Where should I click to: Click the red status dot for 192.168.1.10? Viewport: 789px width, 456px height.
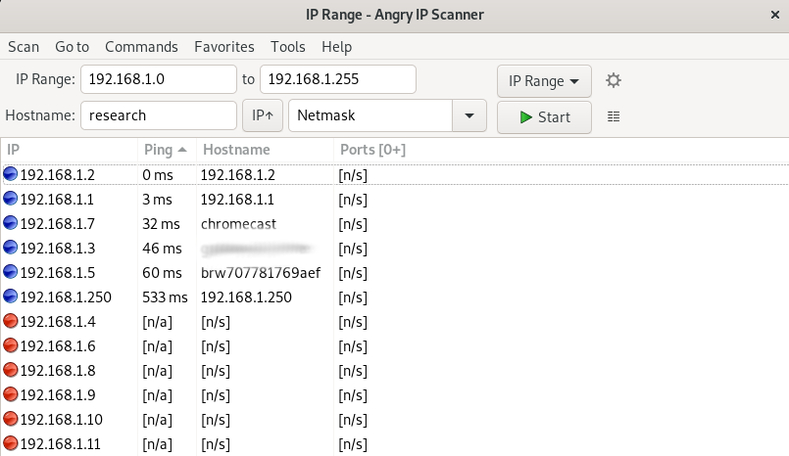click(x=11, y=419)
